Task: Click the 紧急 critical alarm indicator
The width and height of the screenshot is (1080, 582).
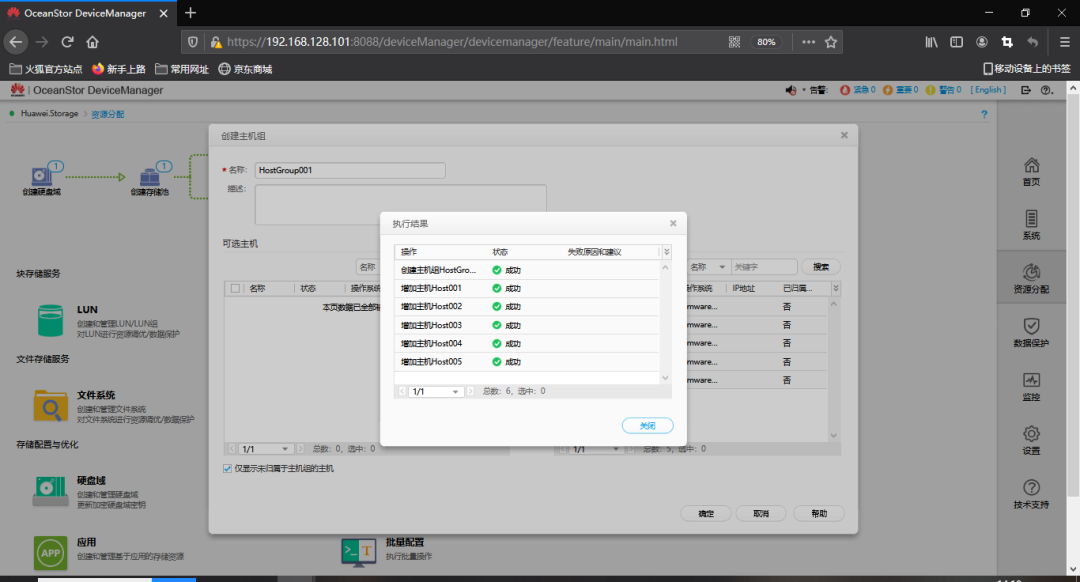Action: (858, 90)
